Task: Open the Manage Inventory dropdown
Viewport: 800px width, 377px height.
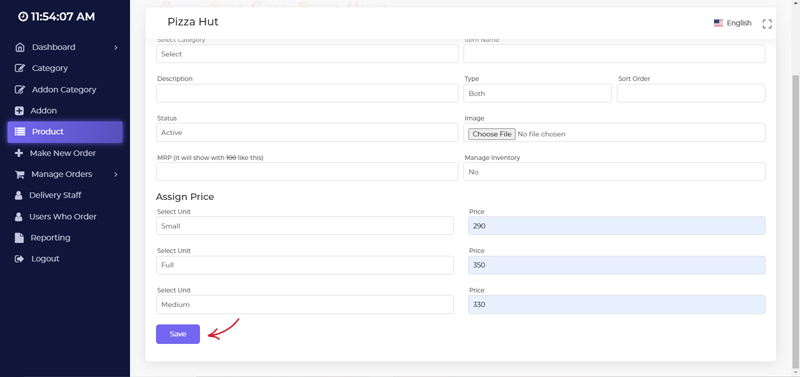Action: pyautogui.click(x=614, y=172)
